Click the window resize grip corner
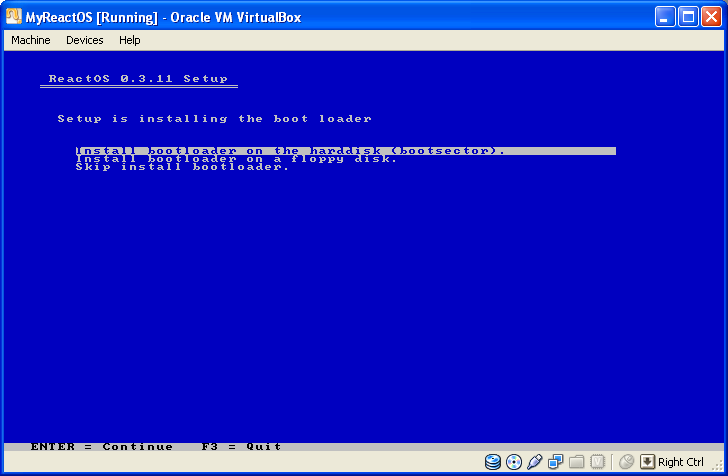The width and height of the screenshot is (728, 476). click(719, 467)
